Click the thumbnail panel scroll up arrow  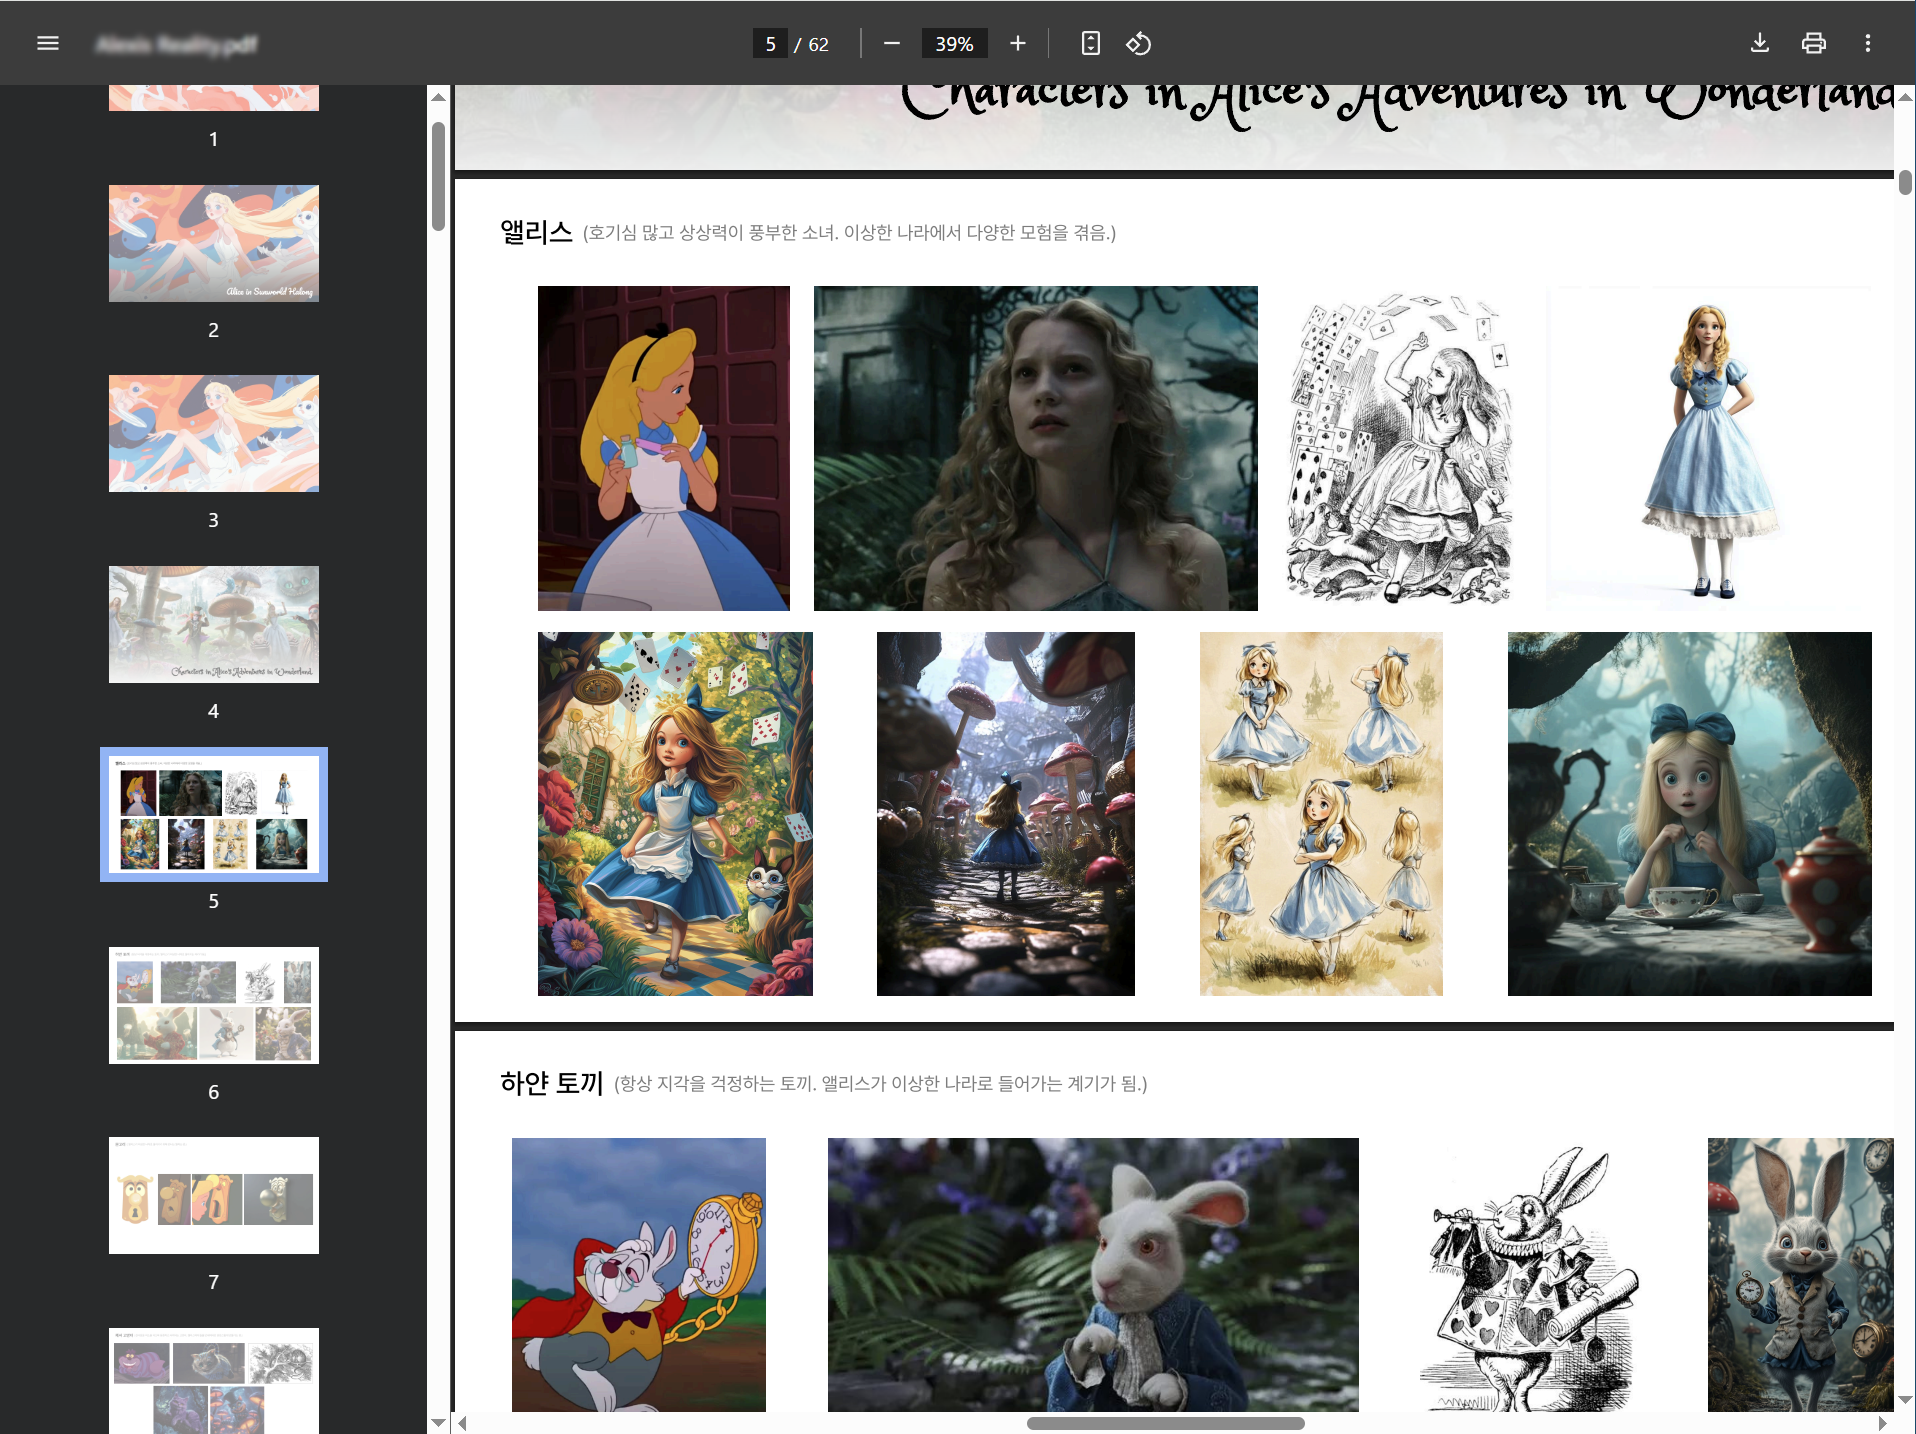click(x=438, y=97)
